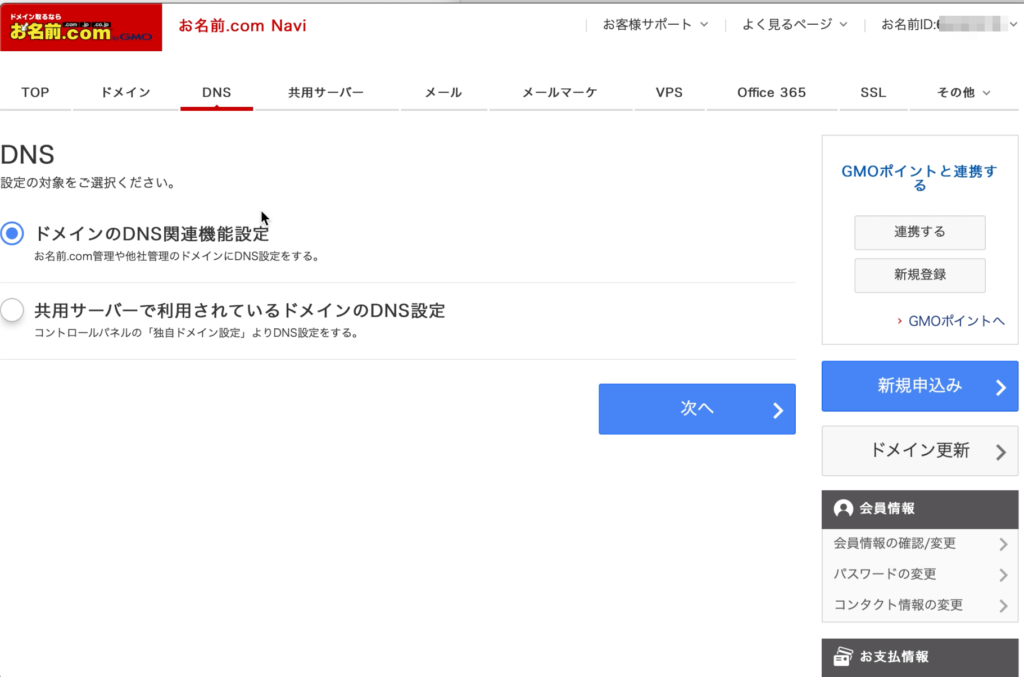The width and height of the screenshot is (1024, 677).
Task: Select ドメインのDNS関連機能設定 radio option
Action: [x=12, y=234]
